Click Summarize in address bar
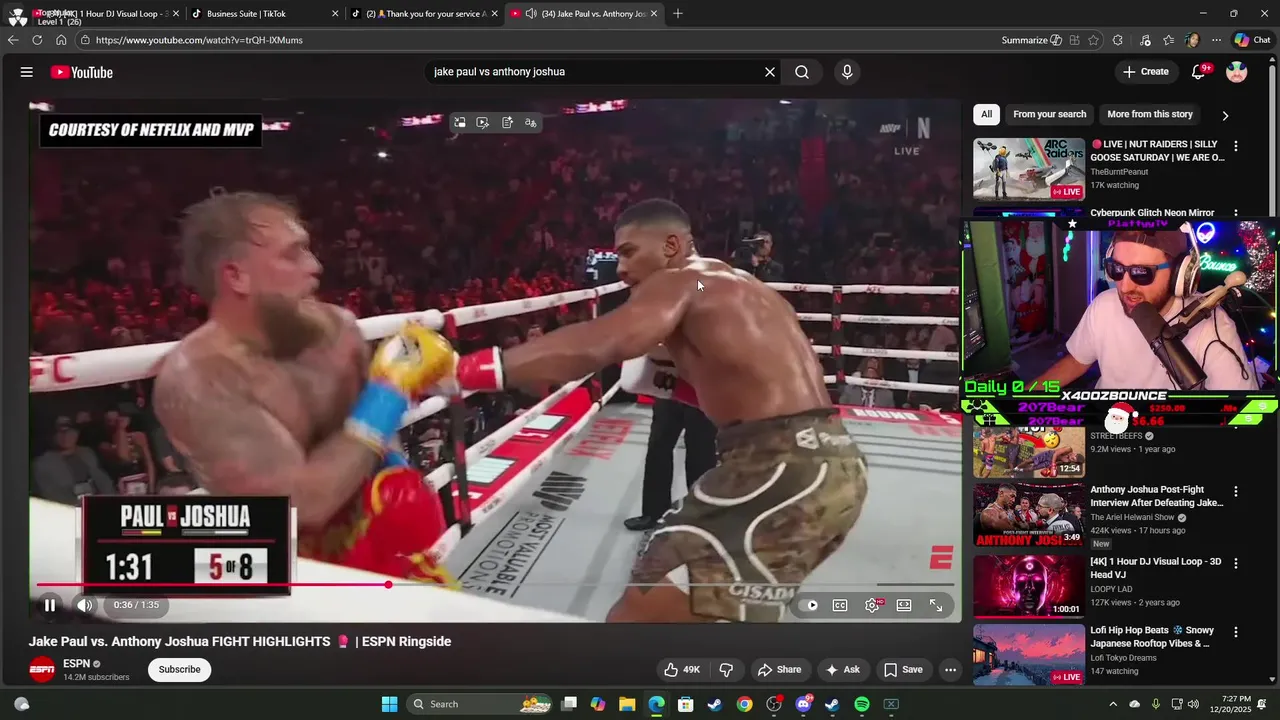 (1031, 40)
